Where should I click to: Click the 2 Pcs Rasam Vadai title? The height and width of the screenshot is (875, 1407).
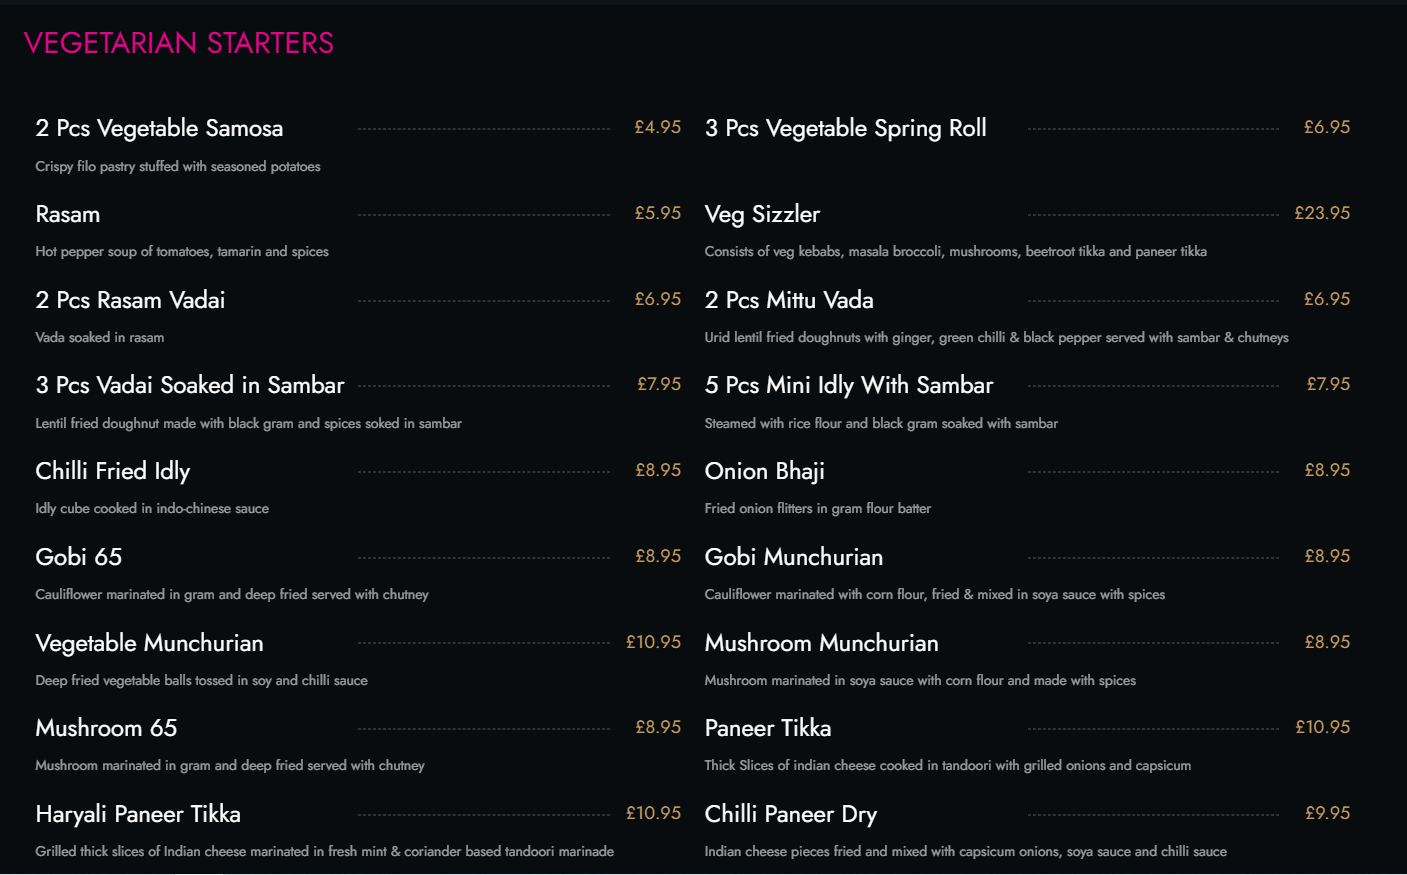130,300
